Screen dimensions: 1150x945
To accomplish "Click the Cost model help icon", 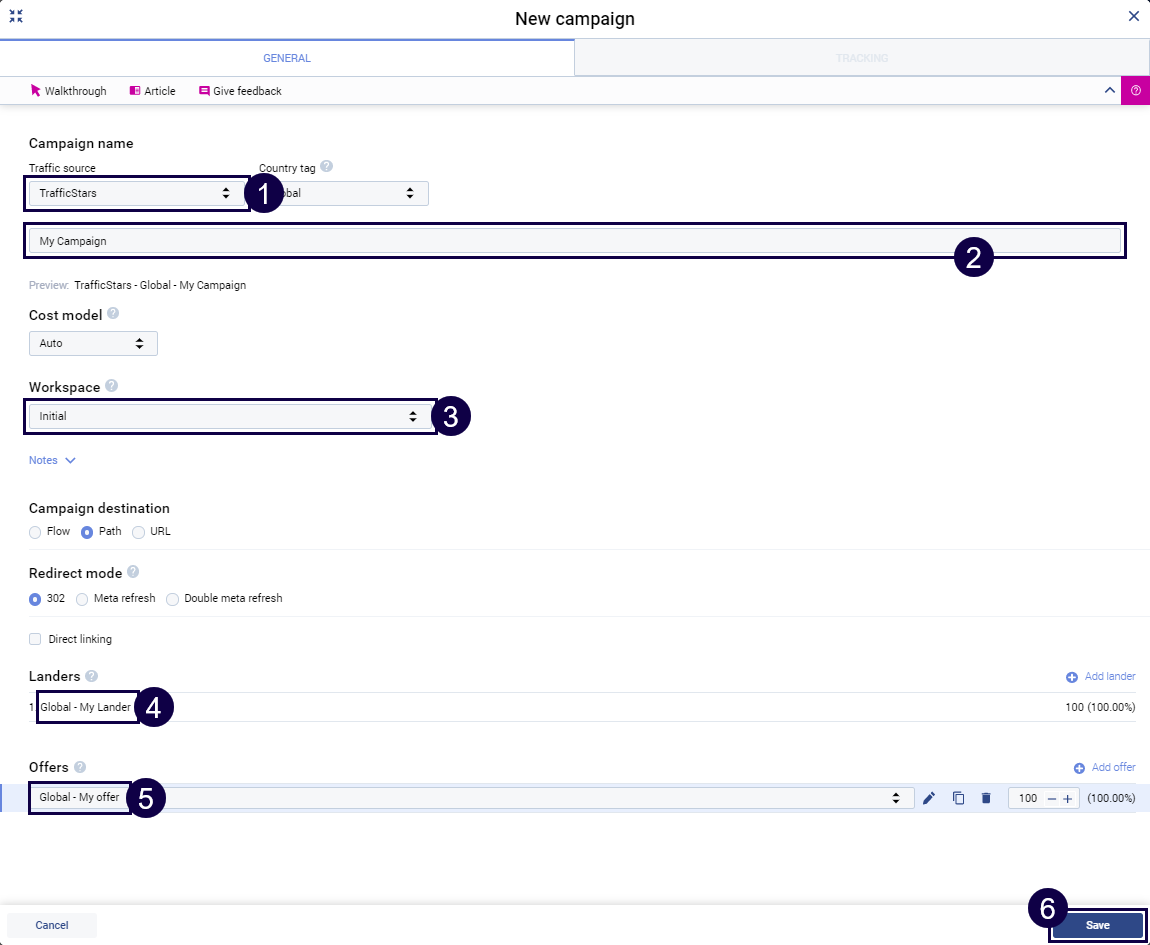I will click(113, 314).
